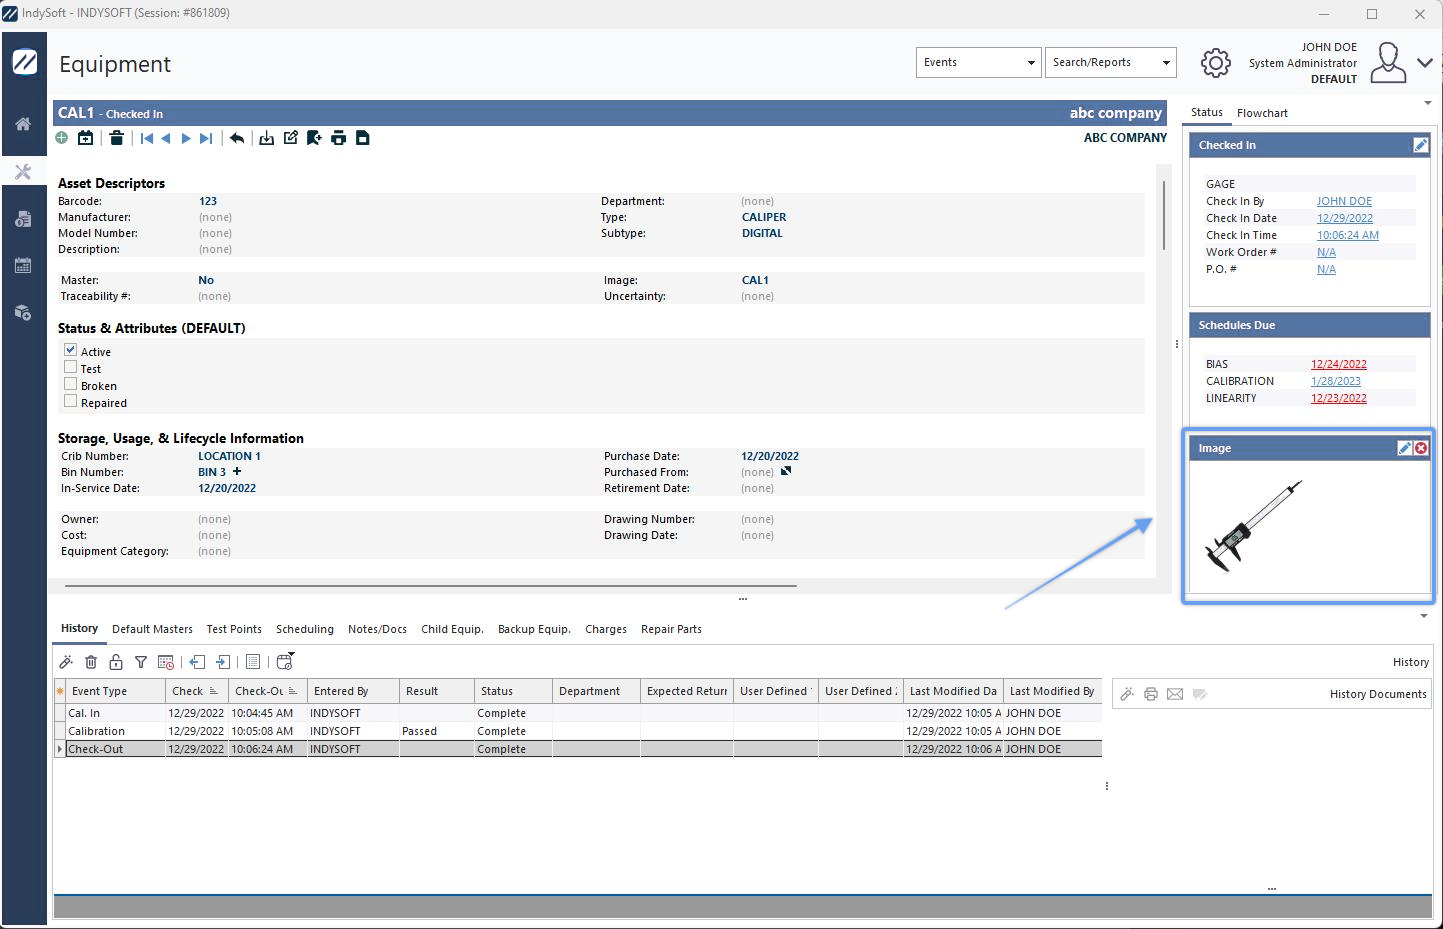Click the magic wand icon in History toolbar
This screenshot has height=929, width=1443.
point(66,662)
